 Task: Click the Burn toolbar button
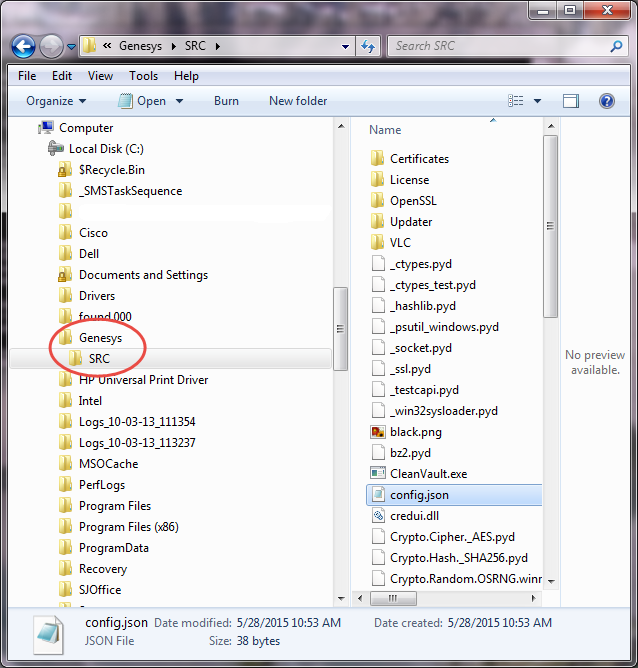226,101
